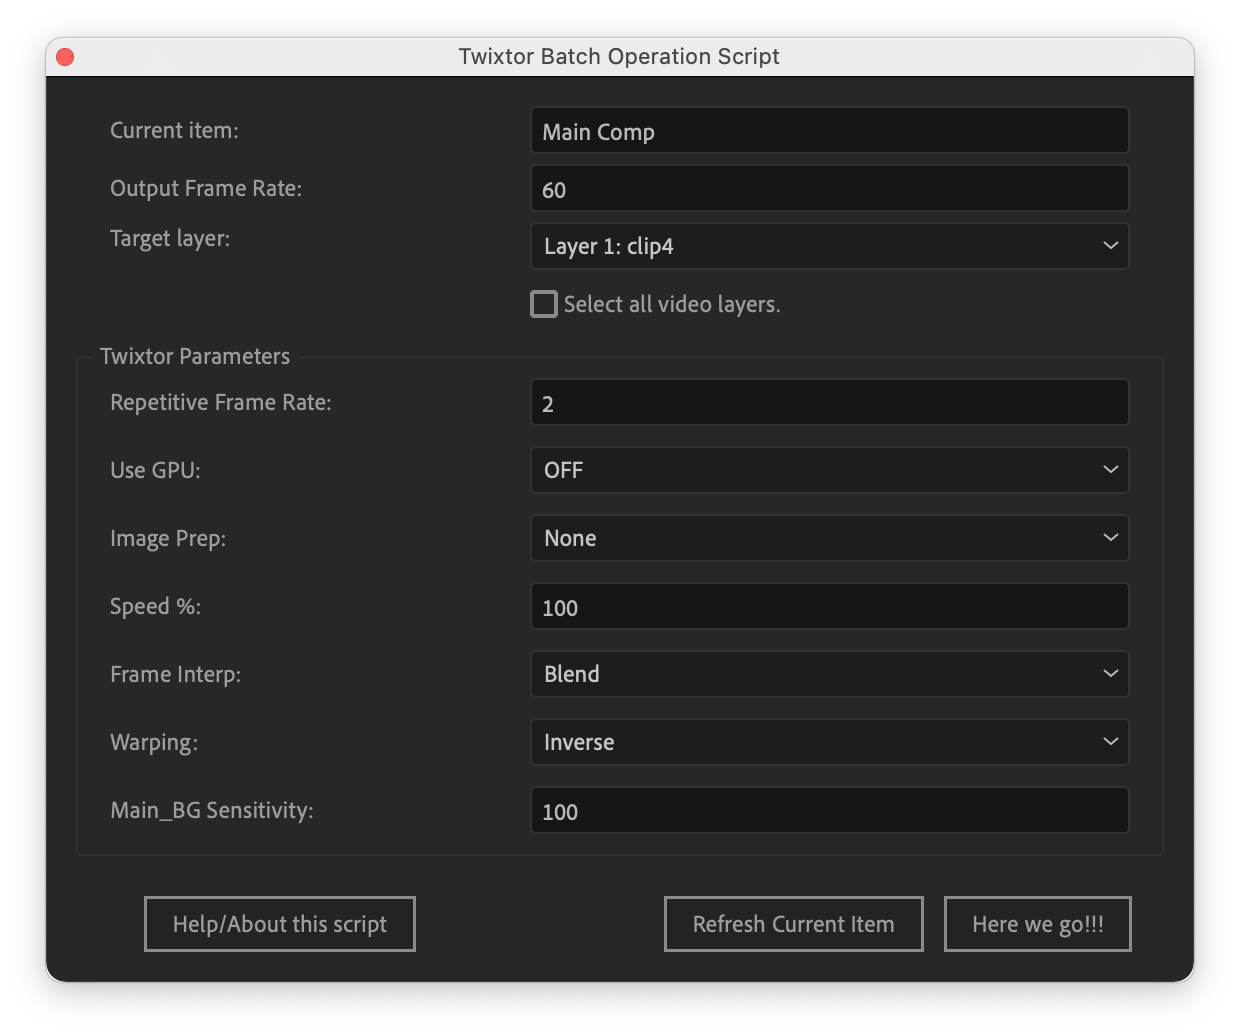Click the Use GPU: label
The width and height of the screenshot is (1240, 1036).
[x=155, y=470]
